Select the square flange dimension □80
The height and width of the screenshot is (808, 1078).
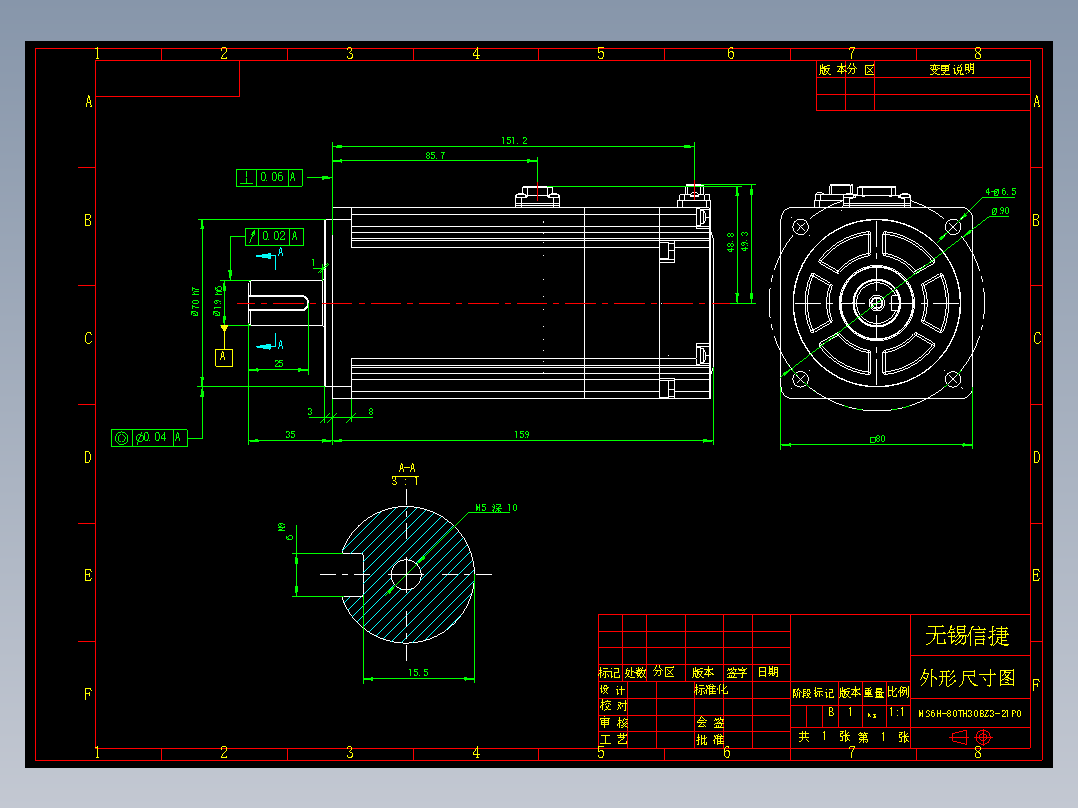tap(877, 436)
